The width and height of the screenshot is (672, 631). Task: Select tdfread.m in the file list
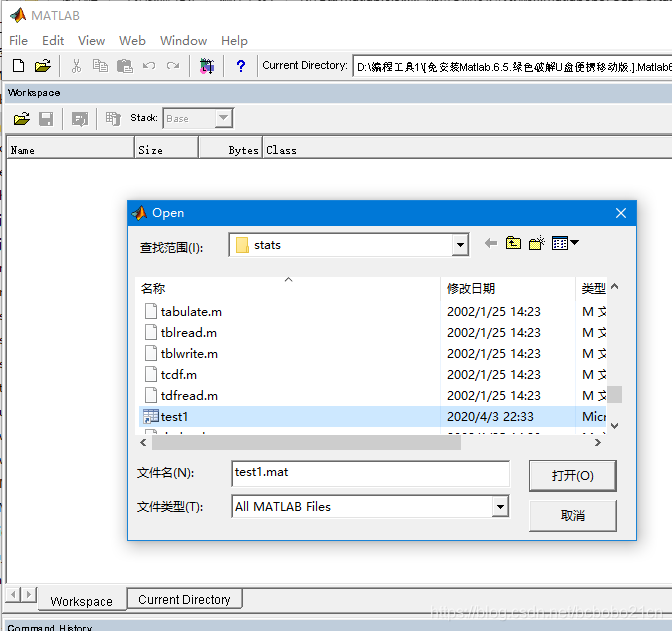[189, 396]
